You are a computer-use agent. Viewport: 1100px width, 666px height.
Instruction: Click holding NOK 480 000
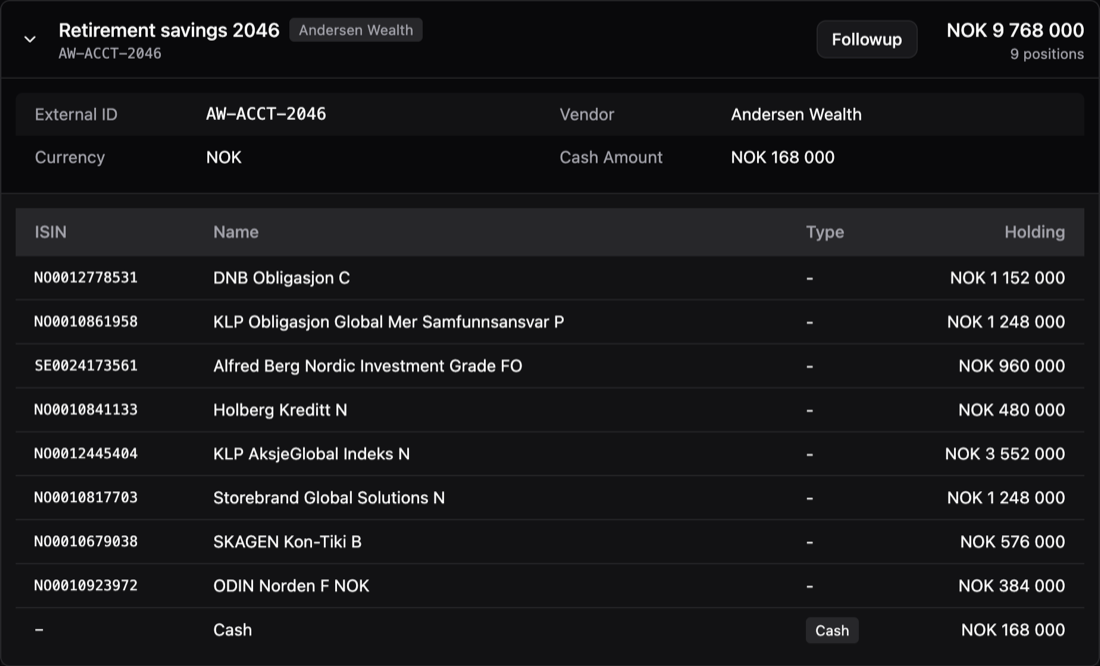point(1012,410)
